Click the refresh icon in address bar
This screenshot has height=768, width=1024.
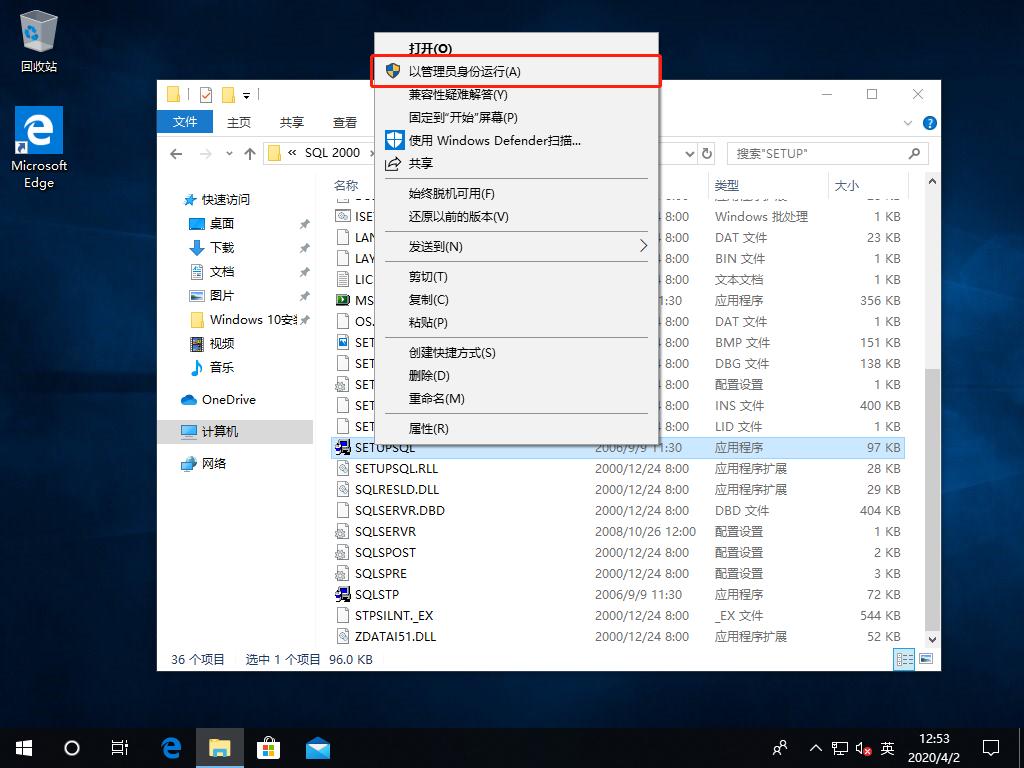(x=707, y=153)
